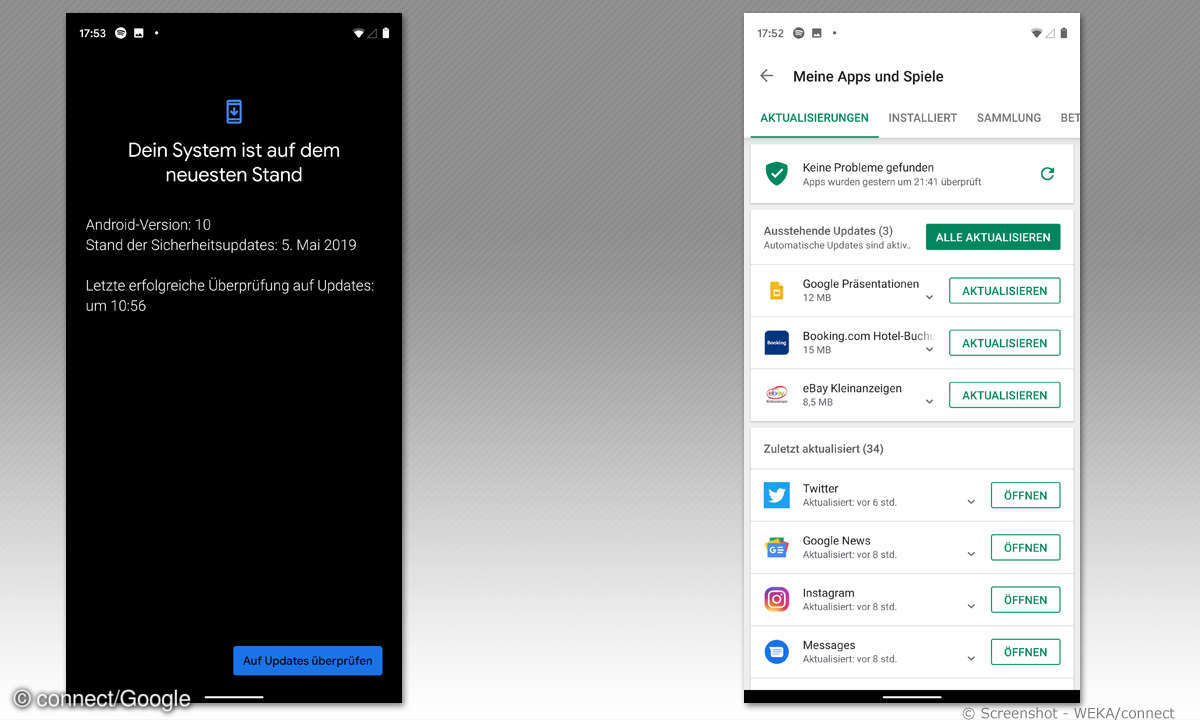This screenshot has height=720, width=1200.
Task: Open the Booking.com app icon
Action: 777,343
